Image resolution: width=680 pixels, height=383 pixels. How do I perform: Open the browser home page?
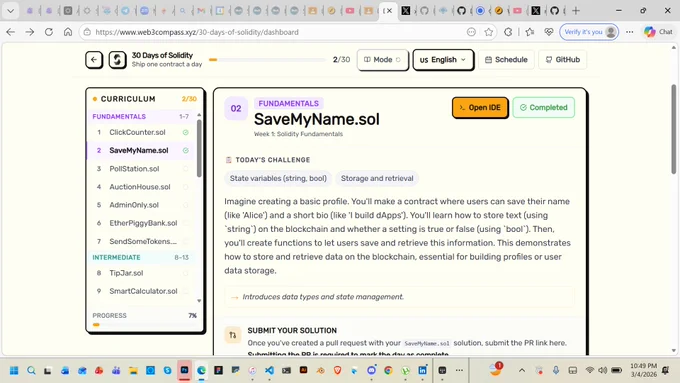pyautogui.click(x=68, y=32)
